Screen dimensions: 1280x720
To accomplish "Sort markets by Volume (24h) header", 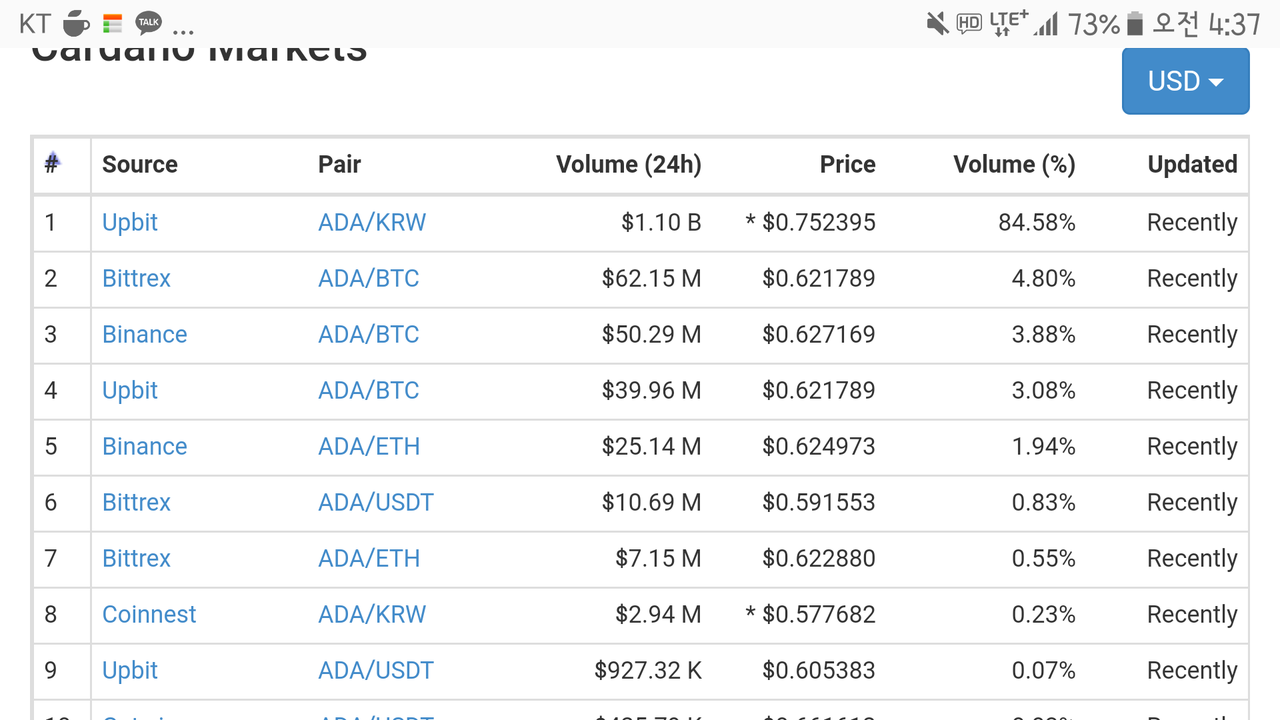I will 628,165.
